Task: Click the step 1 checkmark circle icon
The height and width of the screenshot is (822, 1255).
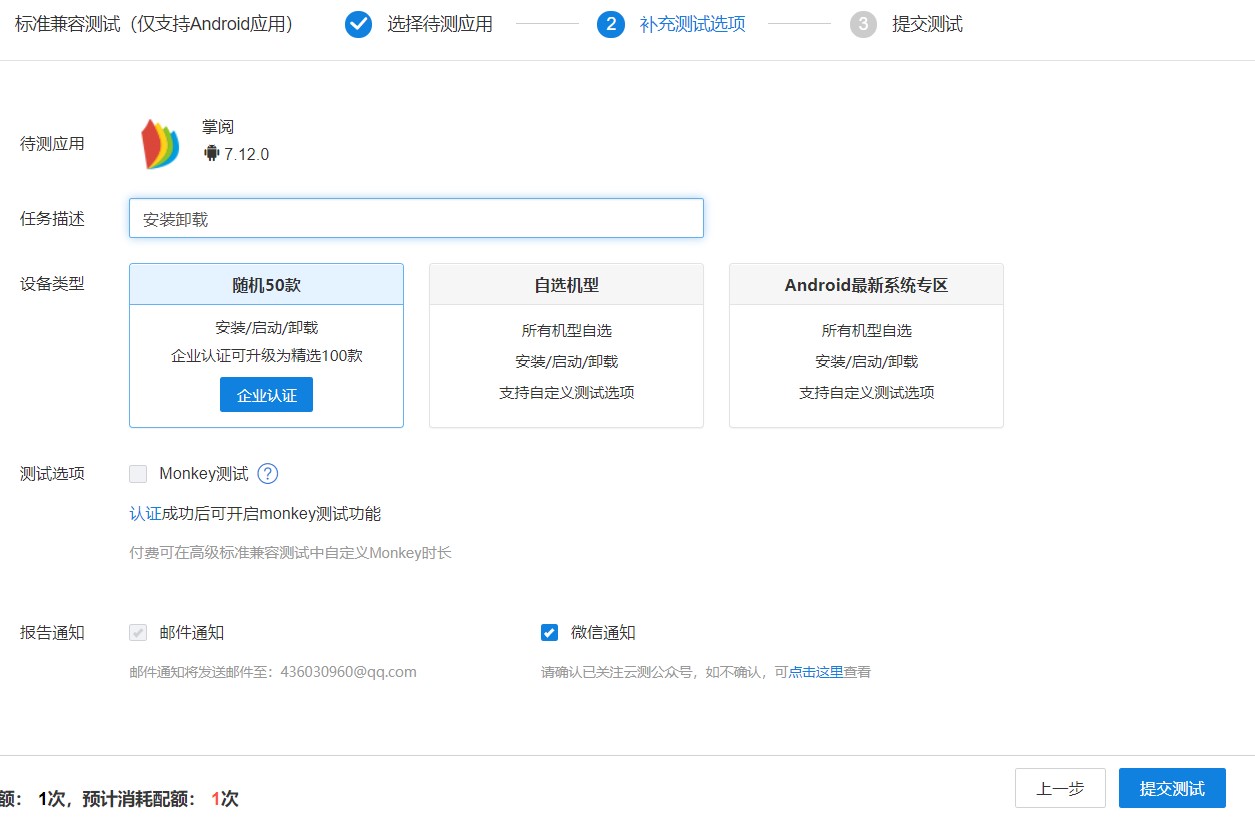Action: 358,24
